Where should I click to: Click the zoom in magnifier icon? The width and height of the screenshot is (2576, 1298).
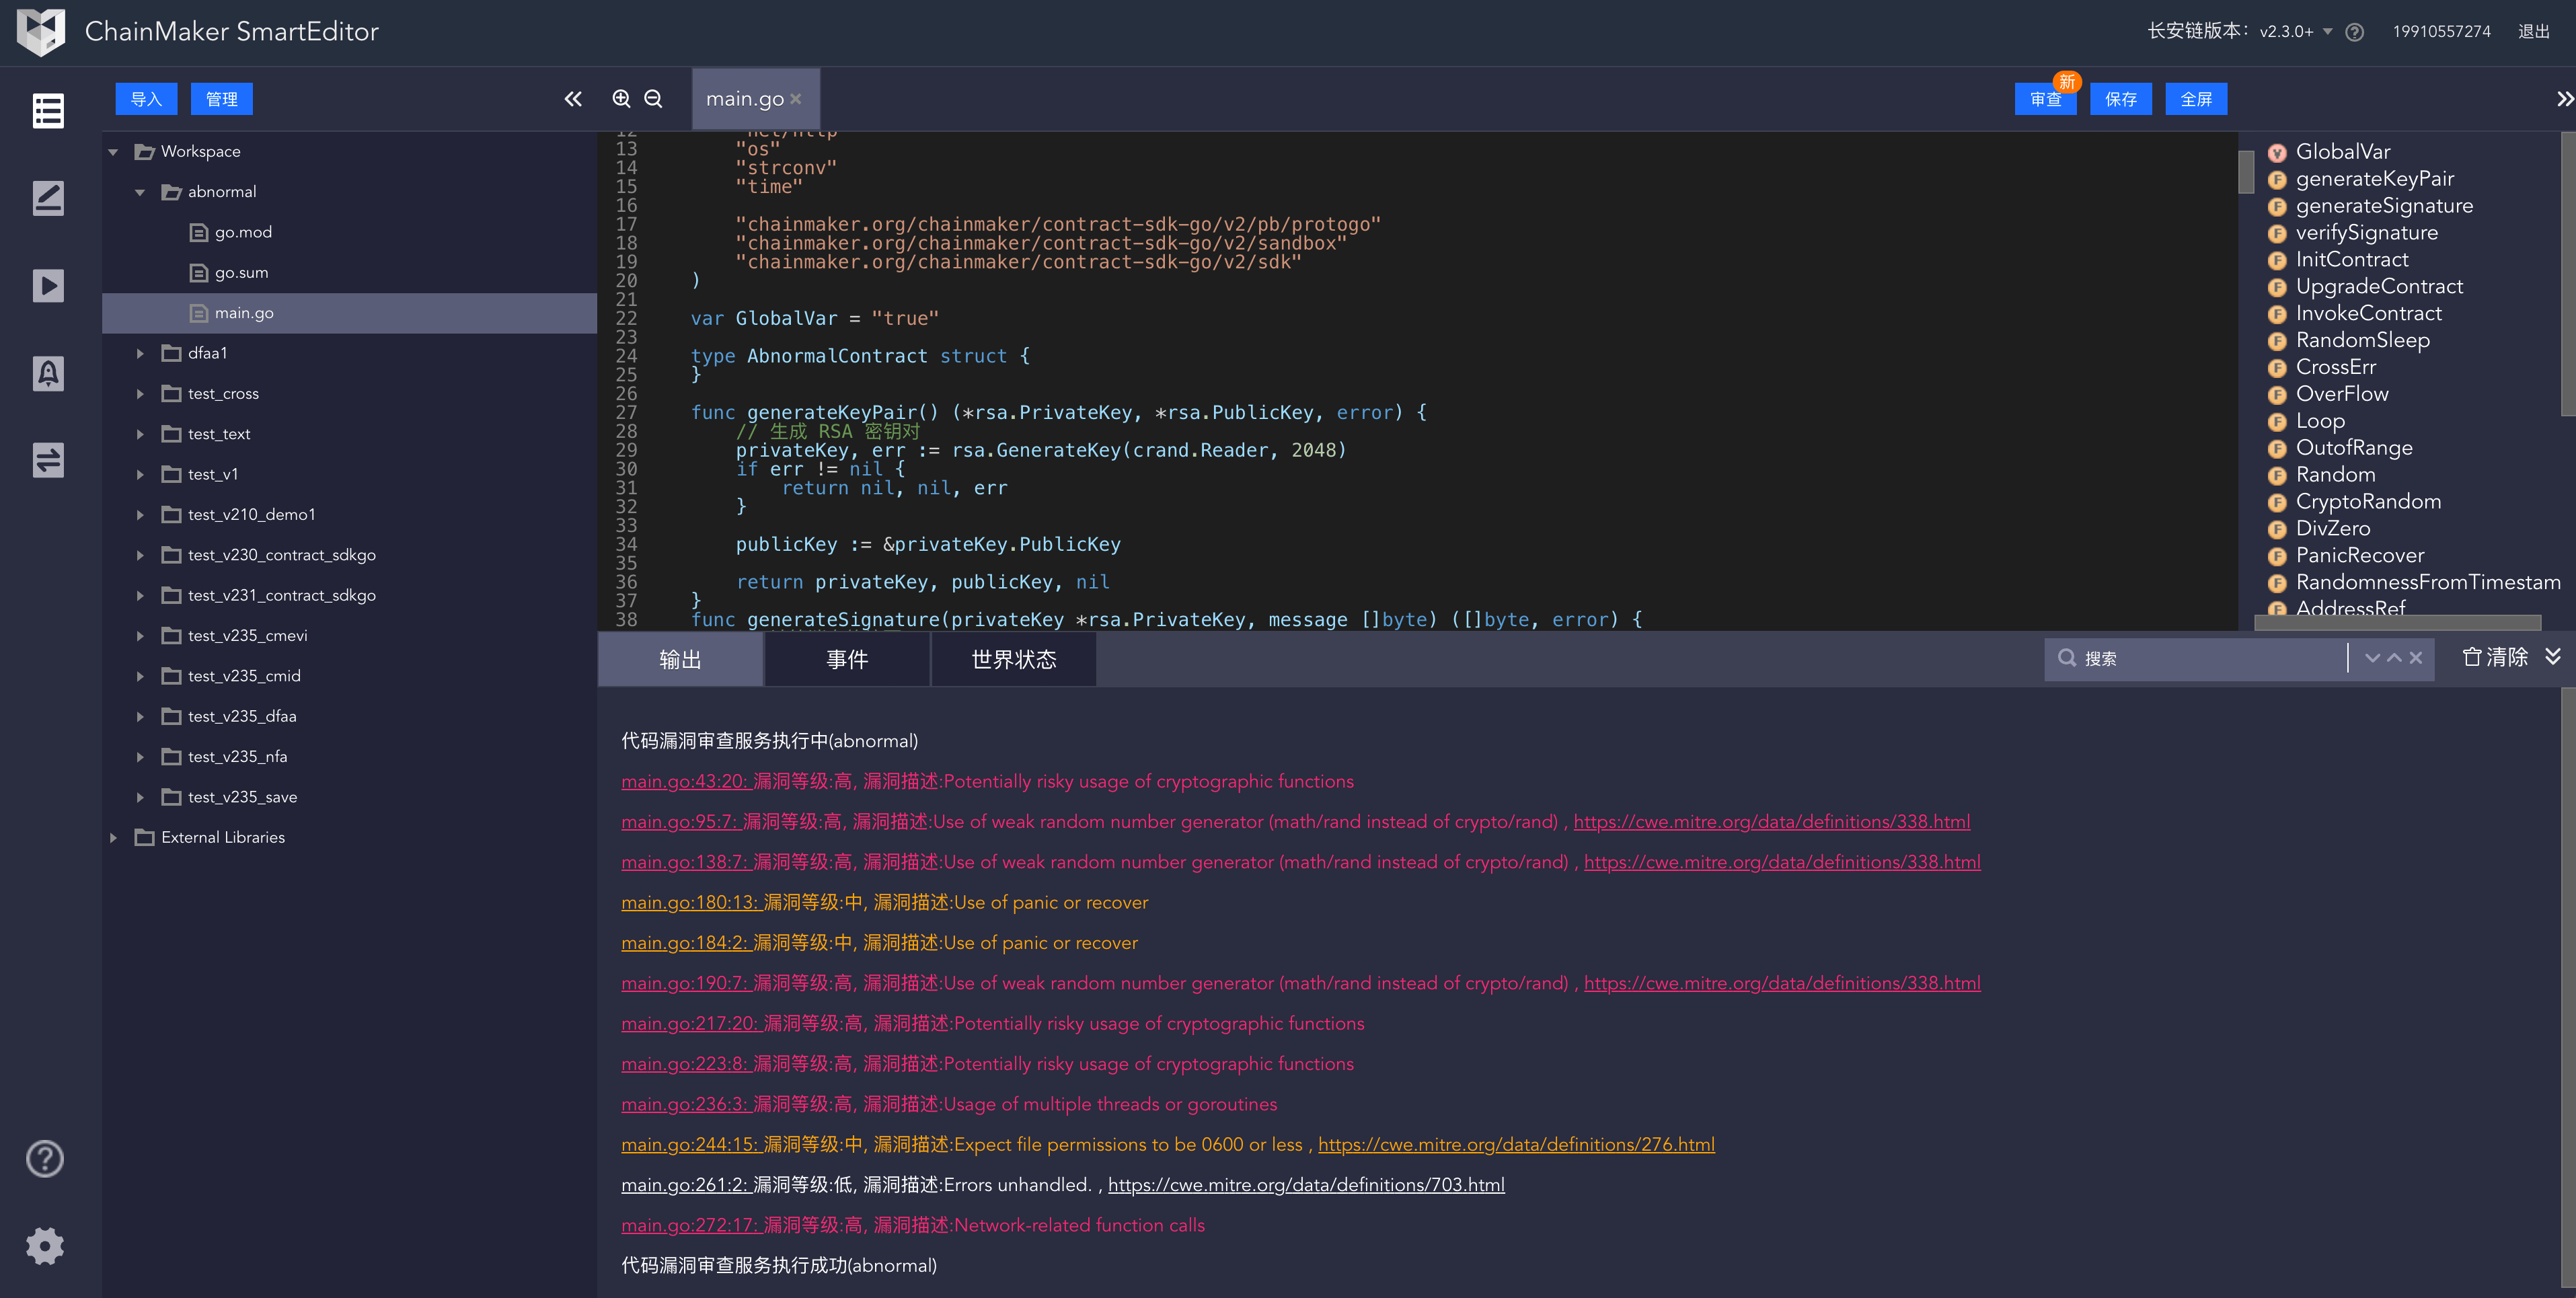tap(621, 98)
